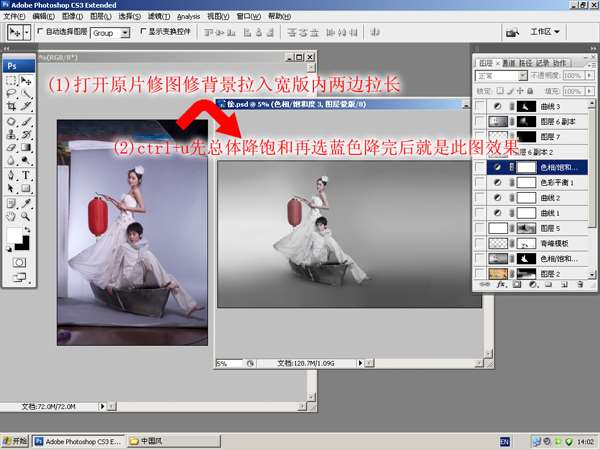Select the Crop tool
The height and width of the screenshot is (450, 600).
click(x=9, y=107)
